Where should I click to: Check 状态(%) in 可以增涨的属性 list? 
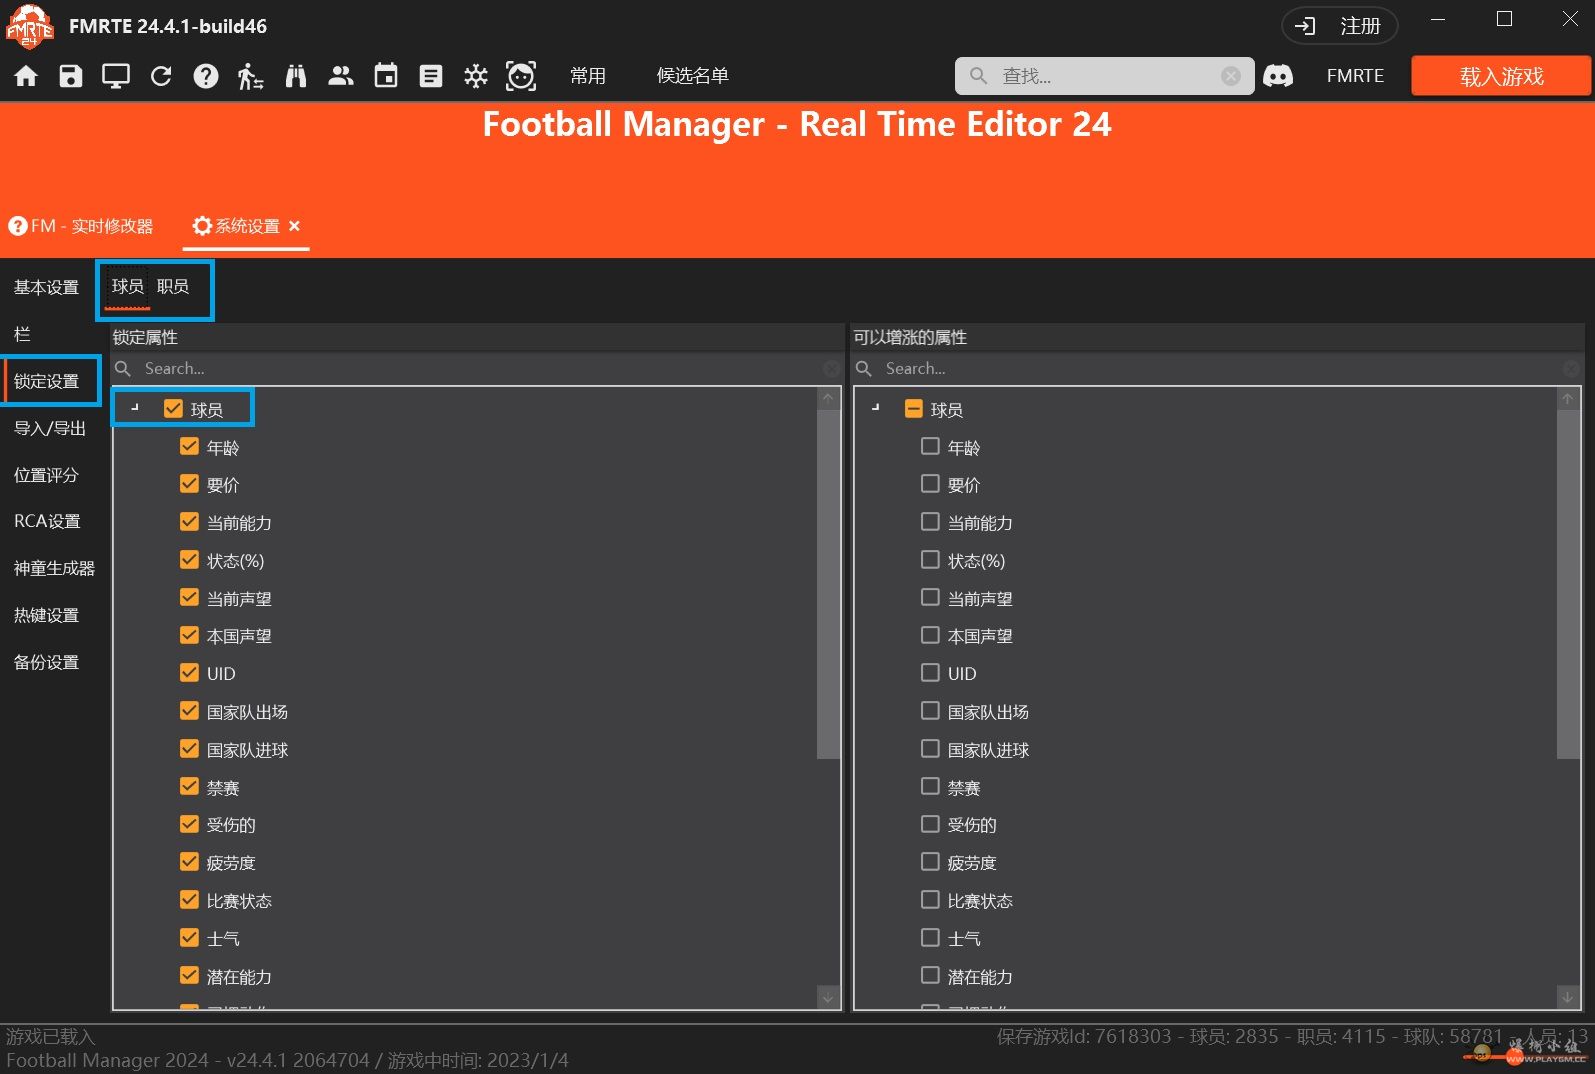point(930,560)
